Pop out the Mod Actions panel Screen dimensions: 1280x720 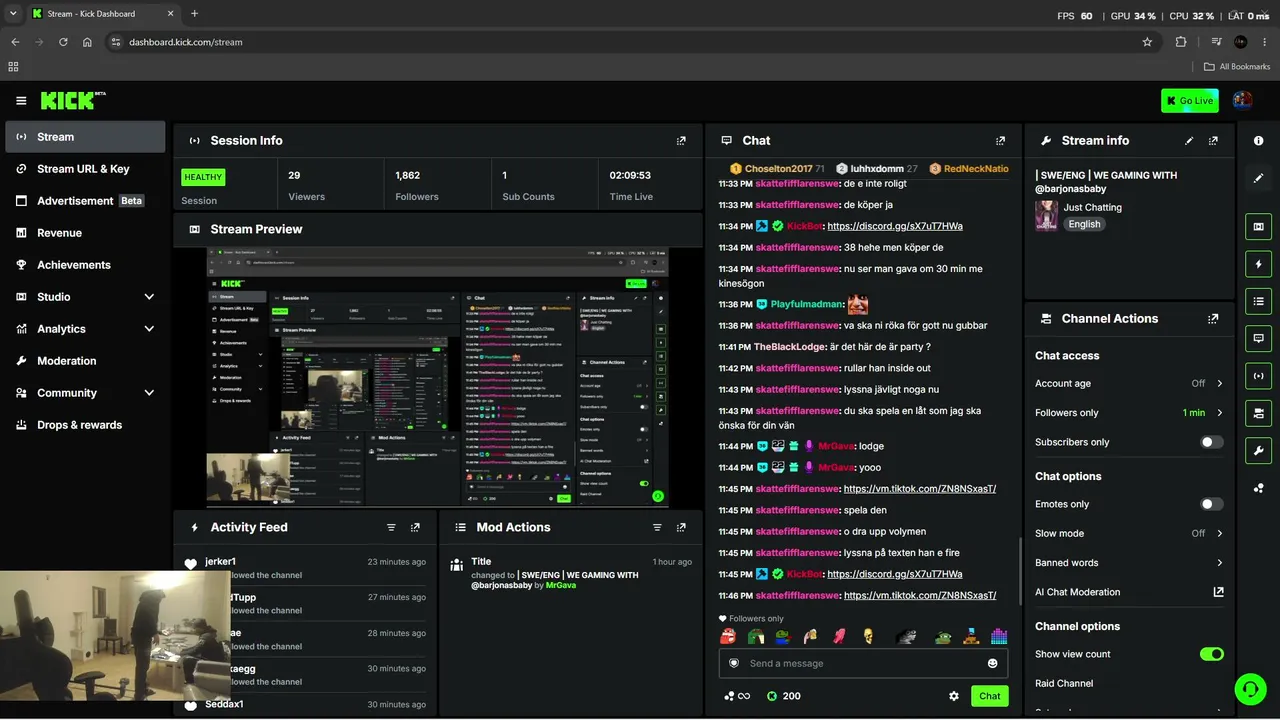(x=681, y=527)
